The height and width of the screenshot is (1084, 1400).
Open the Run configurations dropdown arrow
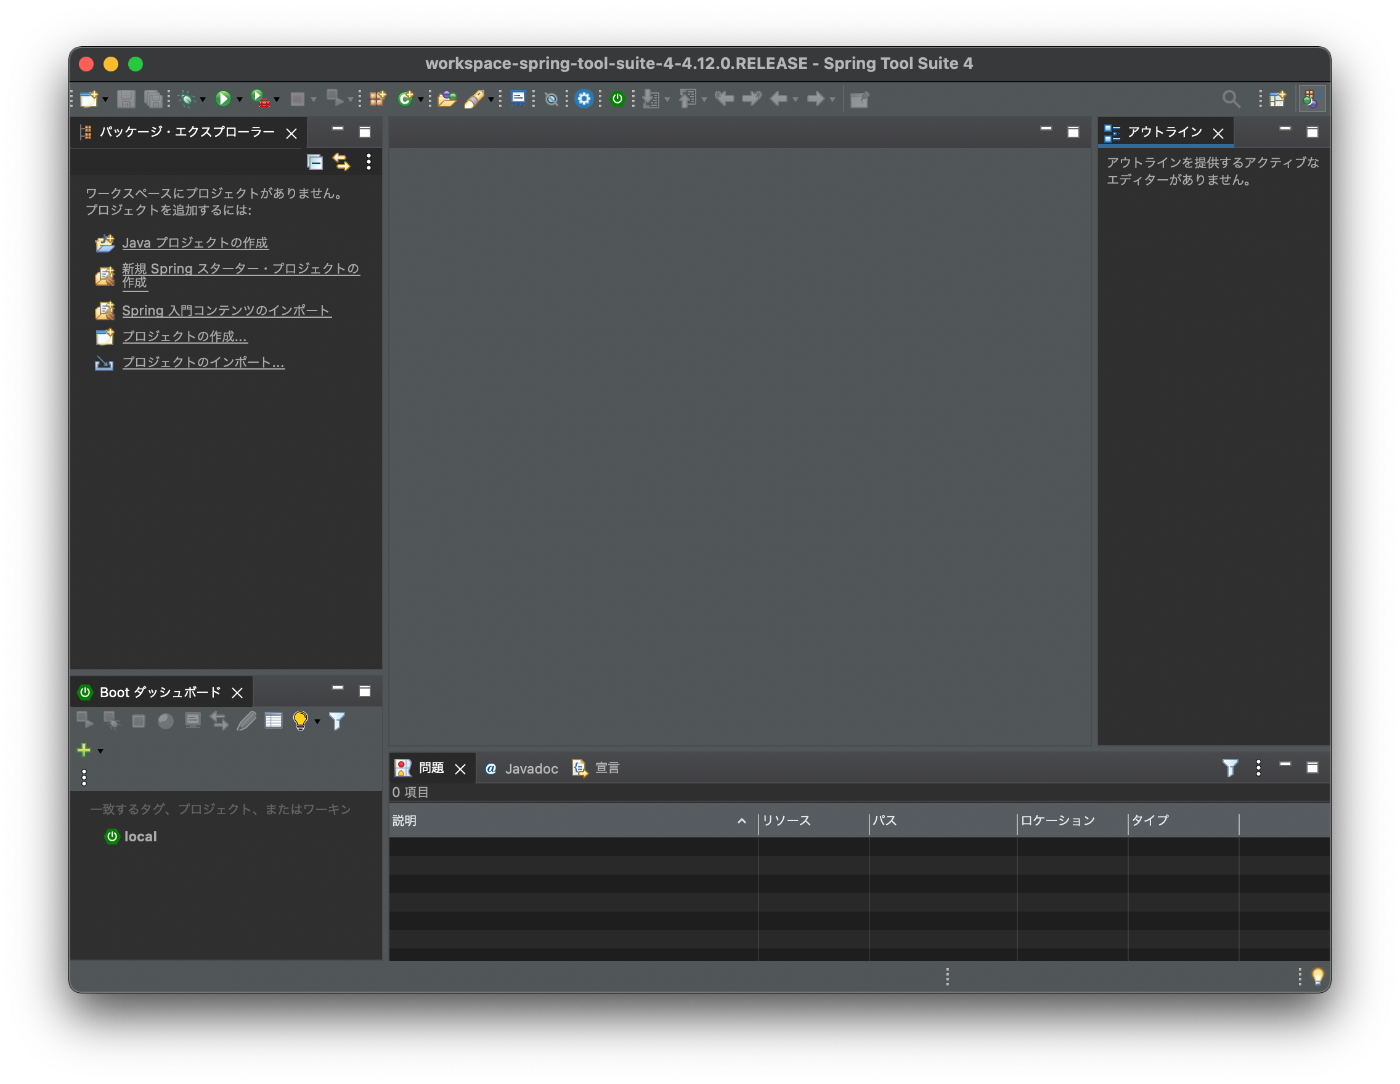(x=239, y=99)
